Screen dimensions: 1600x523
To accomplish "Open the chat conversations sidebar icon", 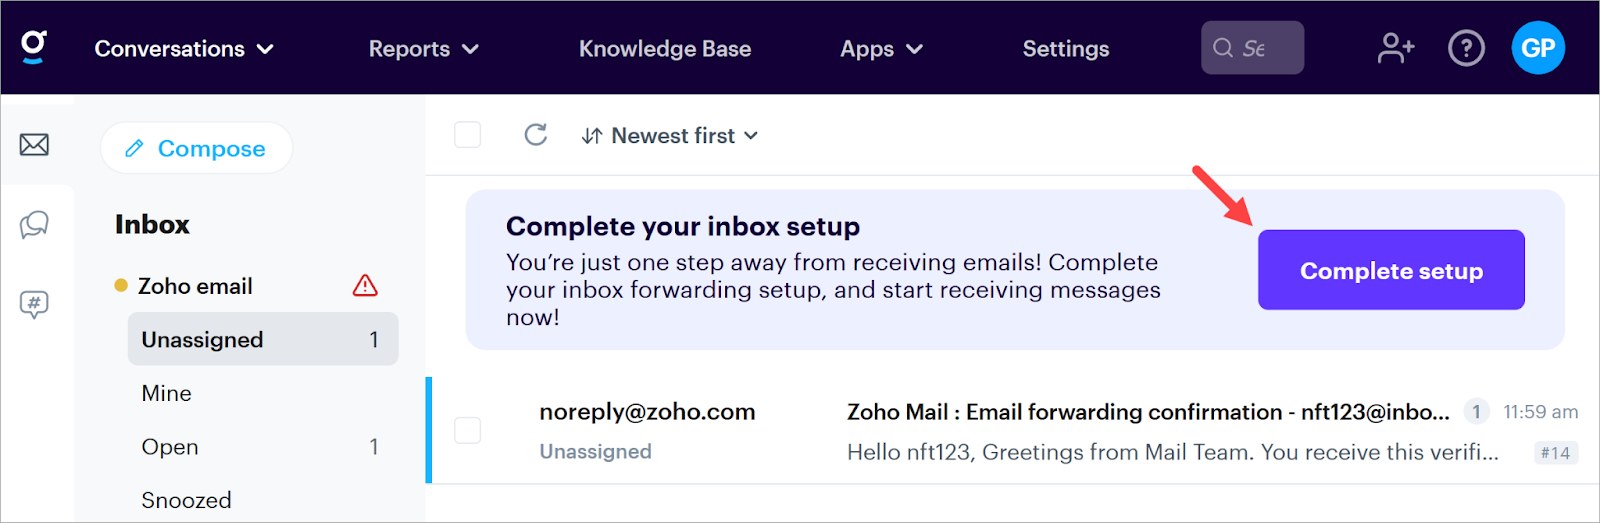I will (34, 224).
